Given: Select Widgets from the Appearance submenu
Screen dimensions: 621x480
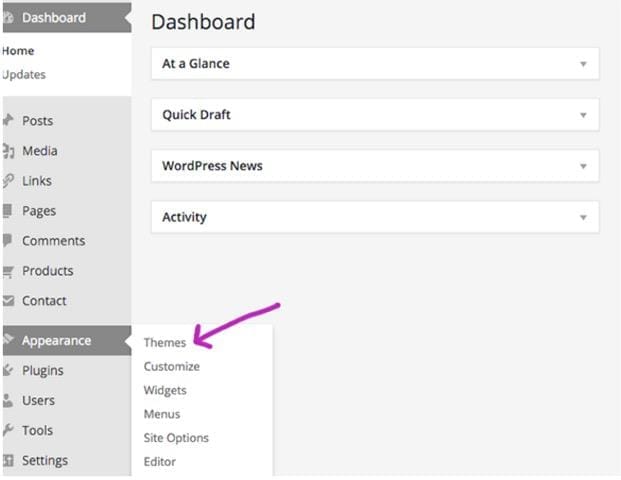Looking at the screenshot, I should click(165, 390).
